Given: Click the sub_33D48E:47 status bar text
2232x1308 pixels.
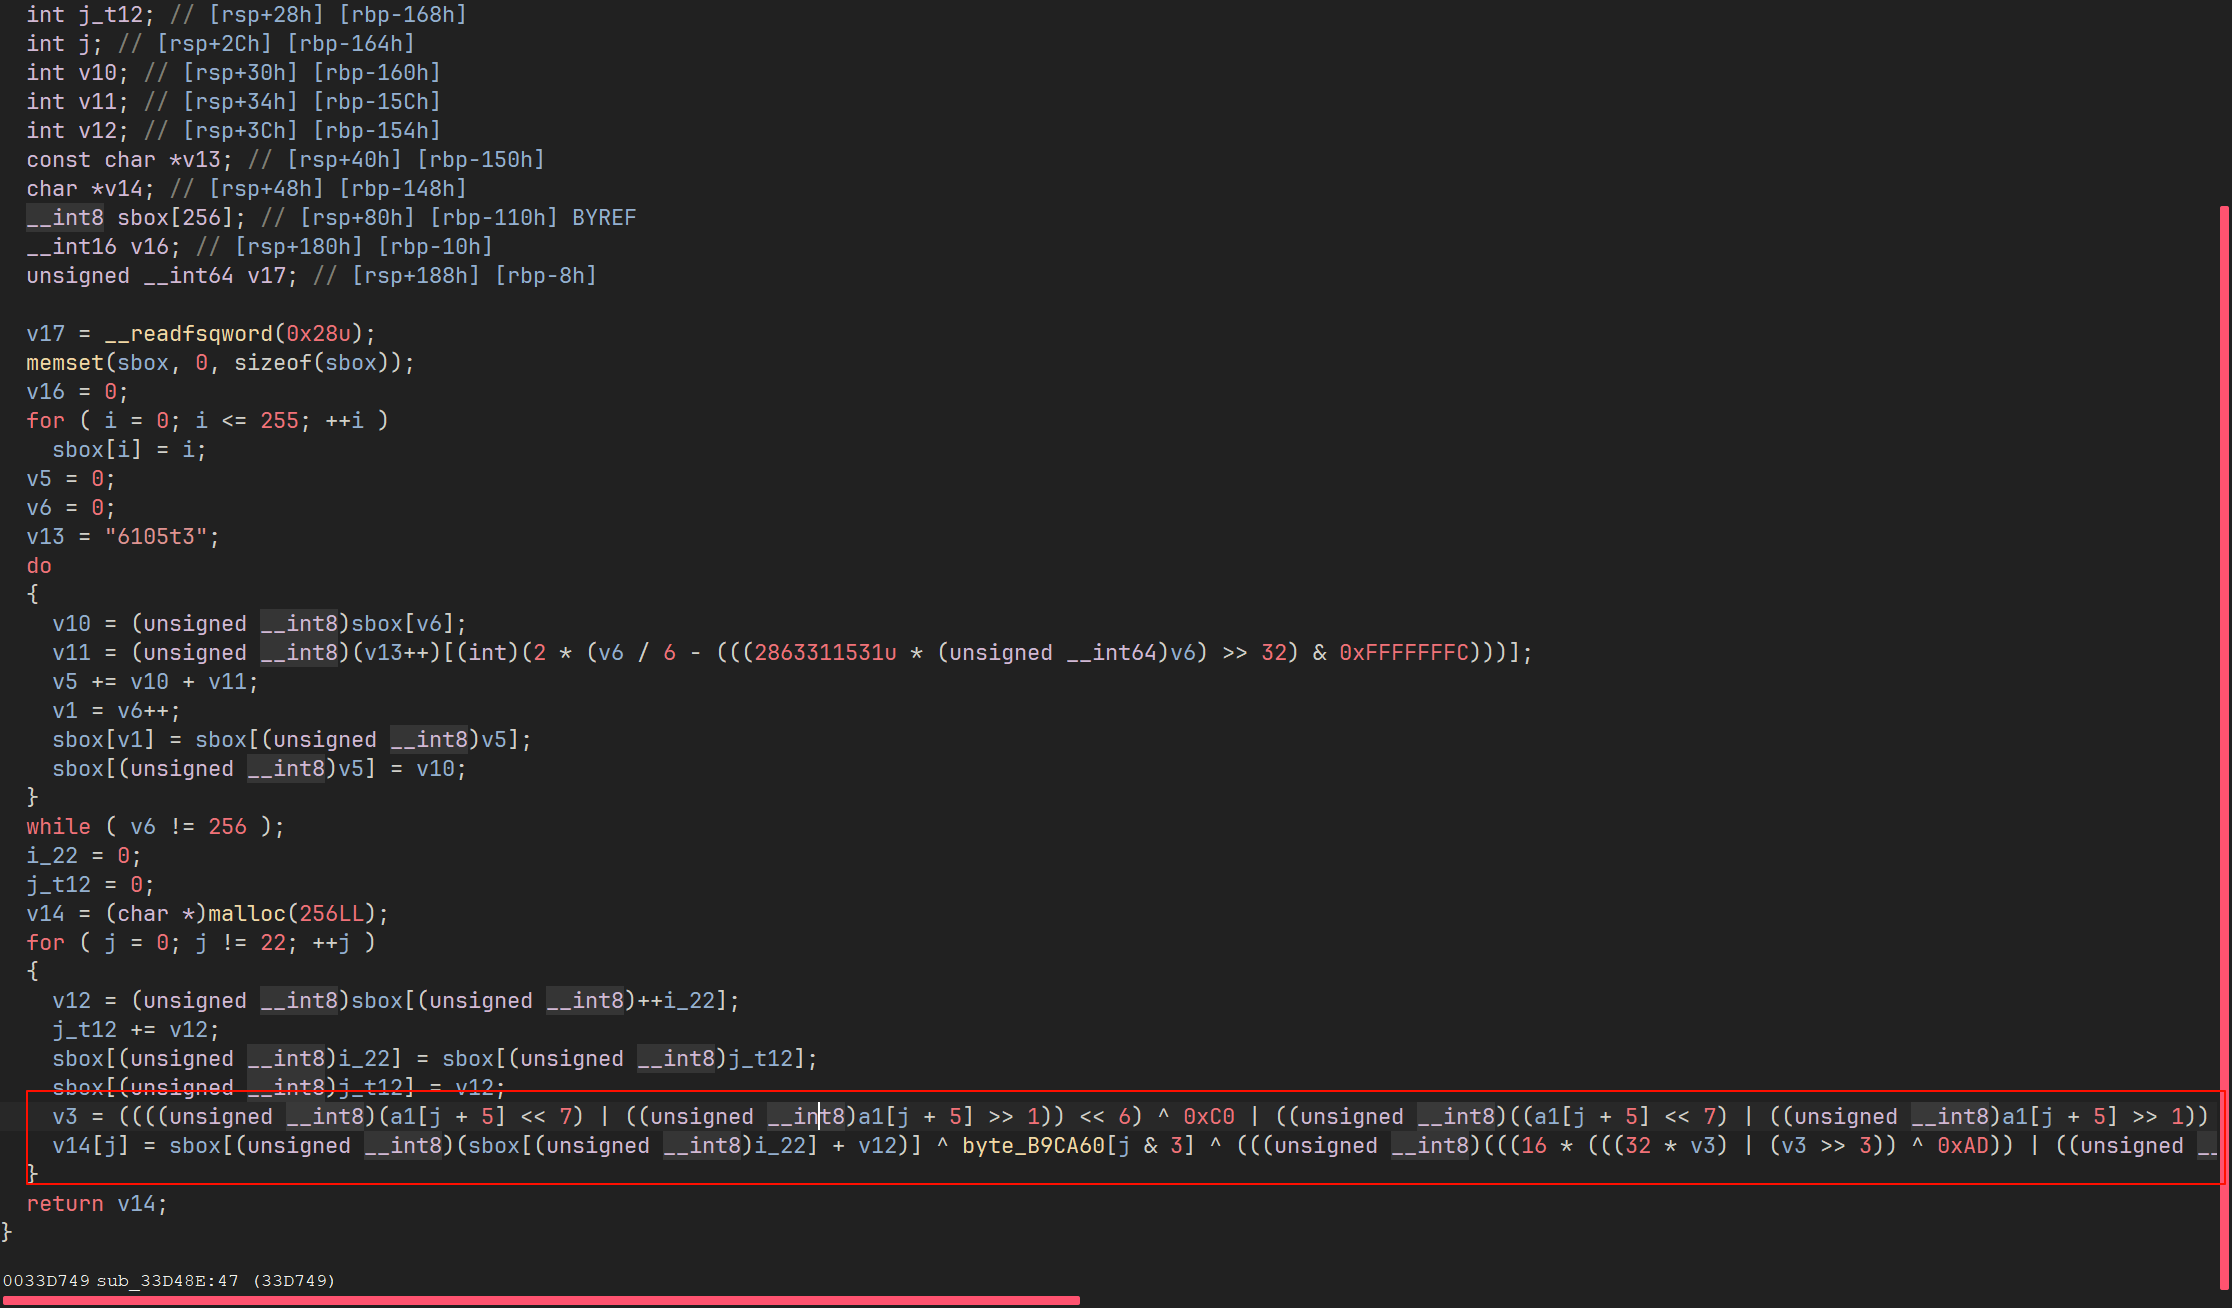Looking at the screenshot, I should point(167,1281).
